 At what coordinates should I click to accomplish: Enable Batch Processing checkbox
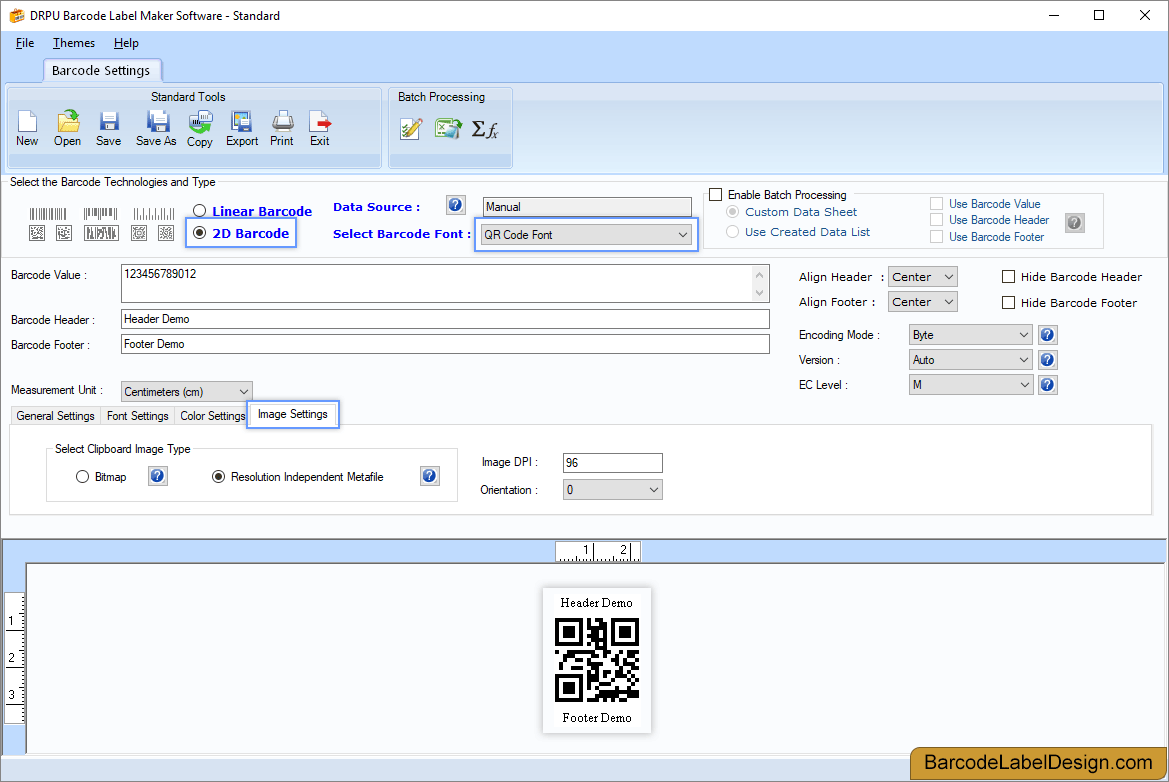716,194
